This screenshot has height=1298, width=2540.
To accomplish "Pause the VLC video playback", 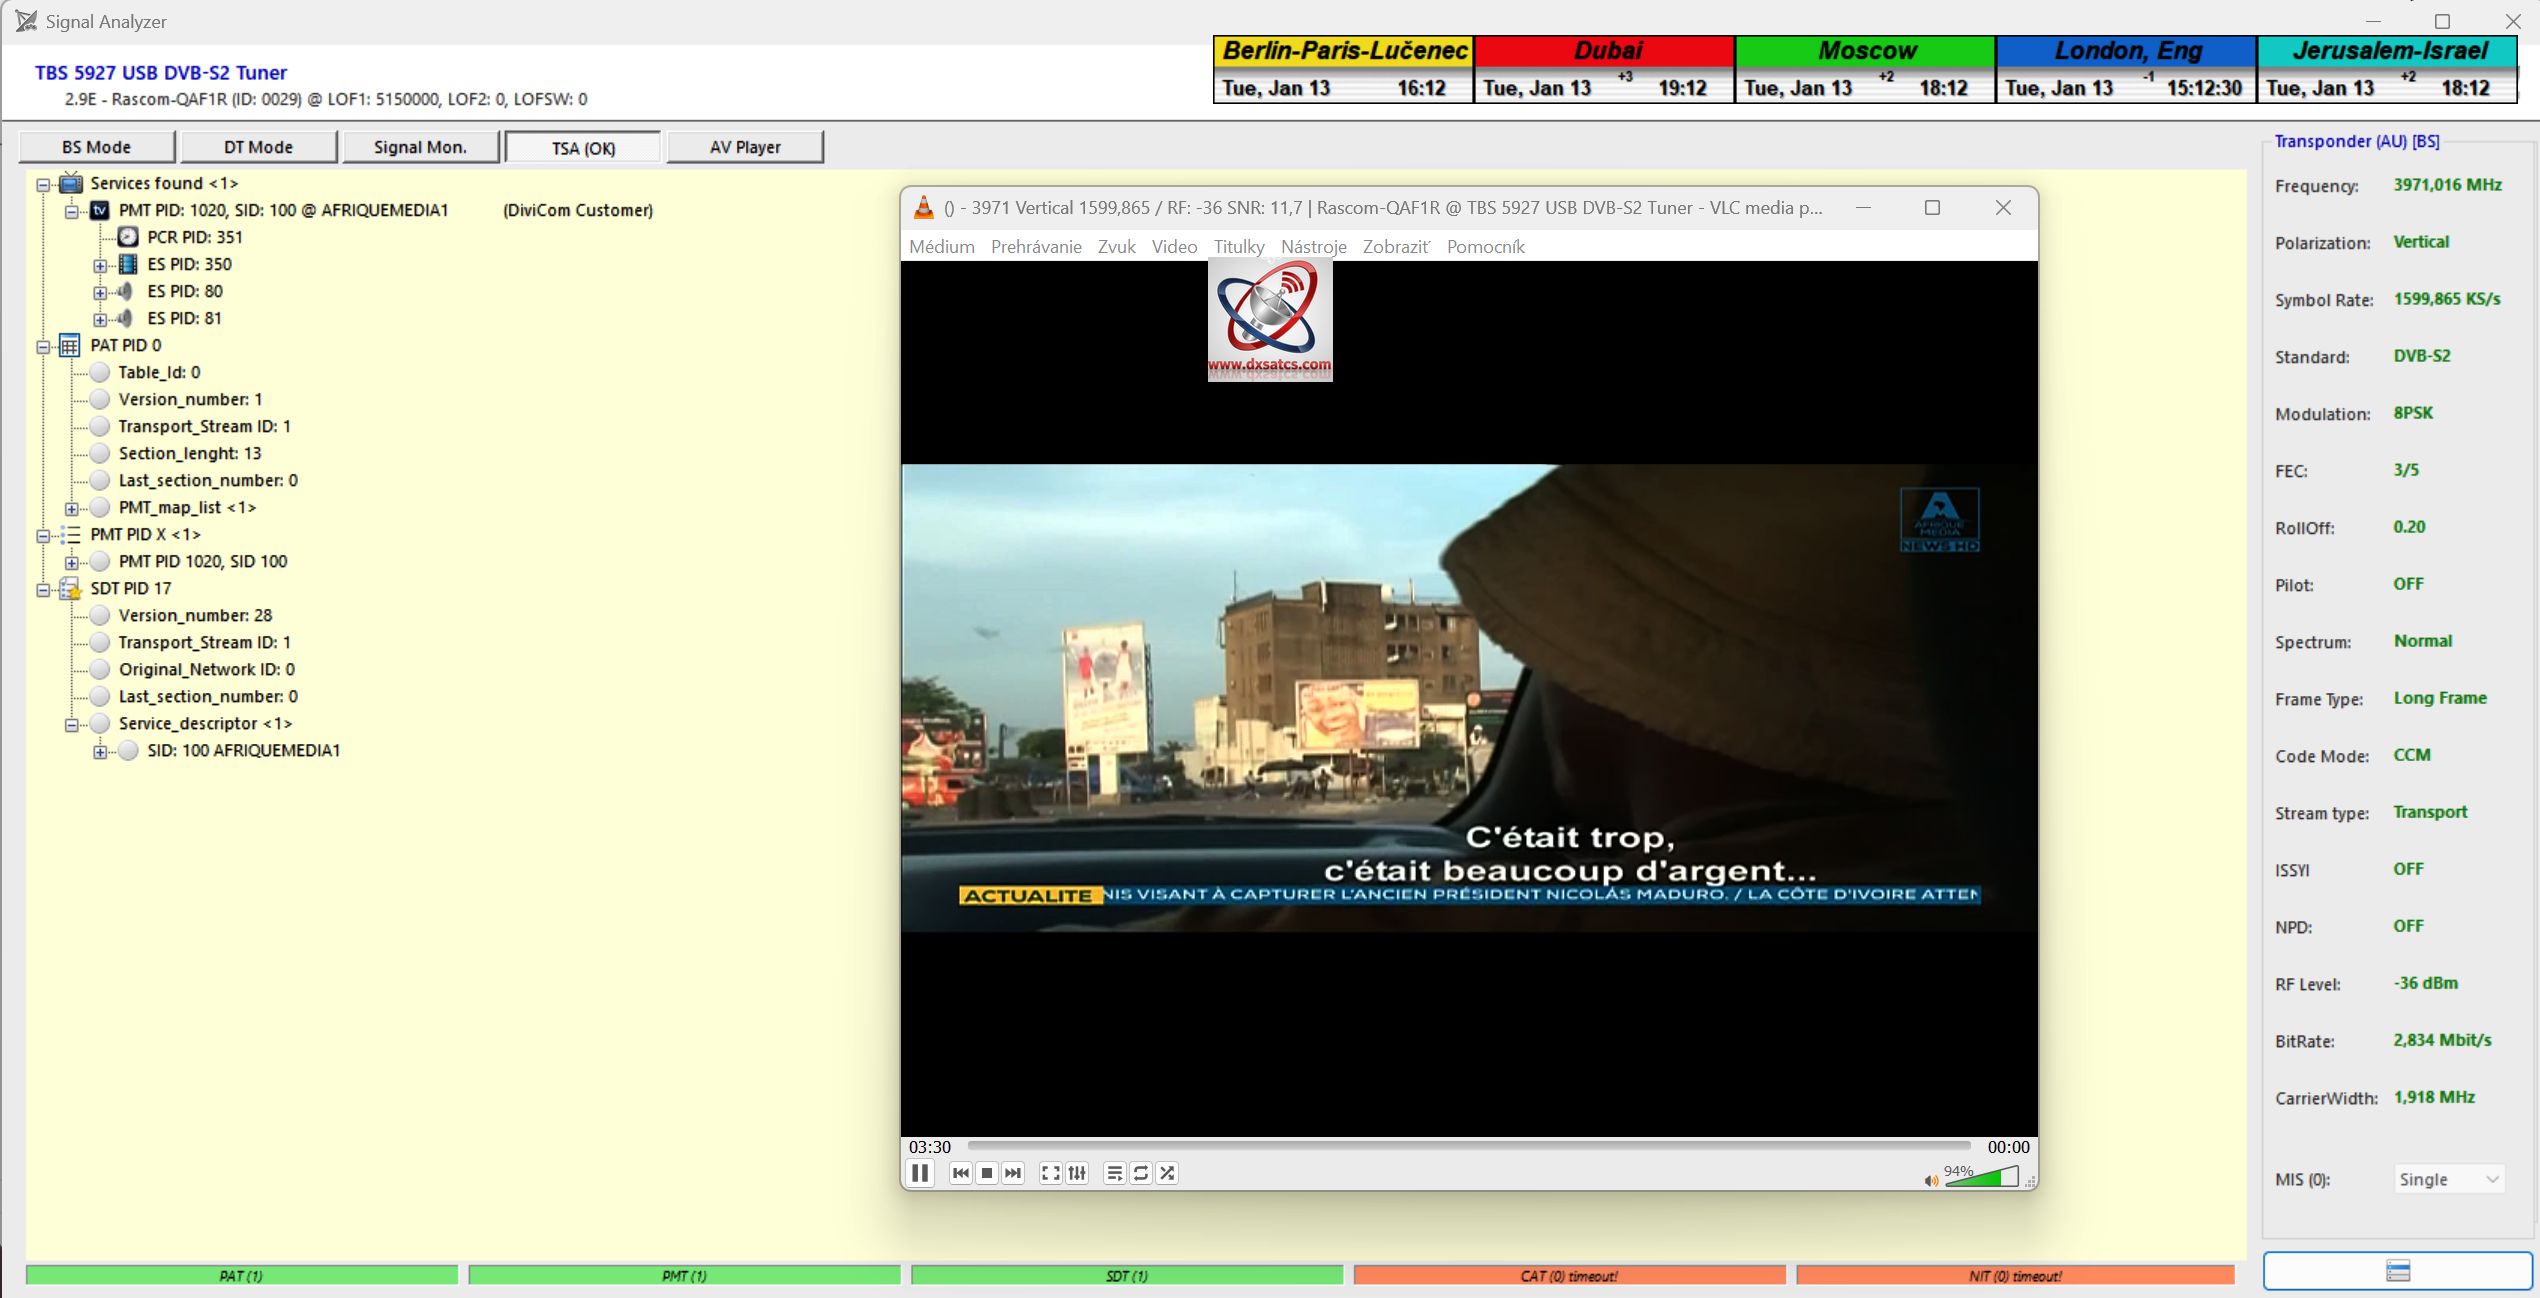I will coord(920,1173).
